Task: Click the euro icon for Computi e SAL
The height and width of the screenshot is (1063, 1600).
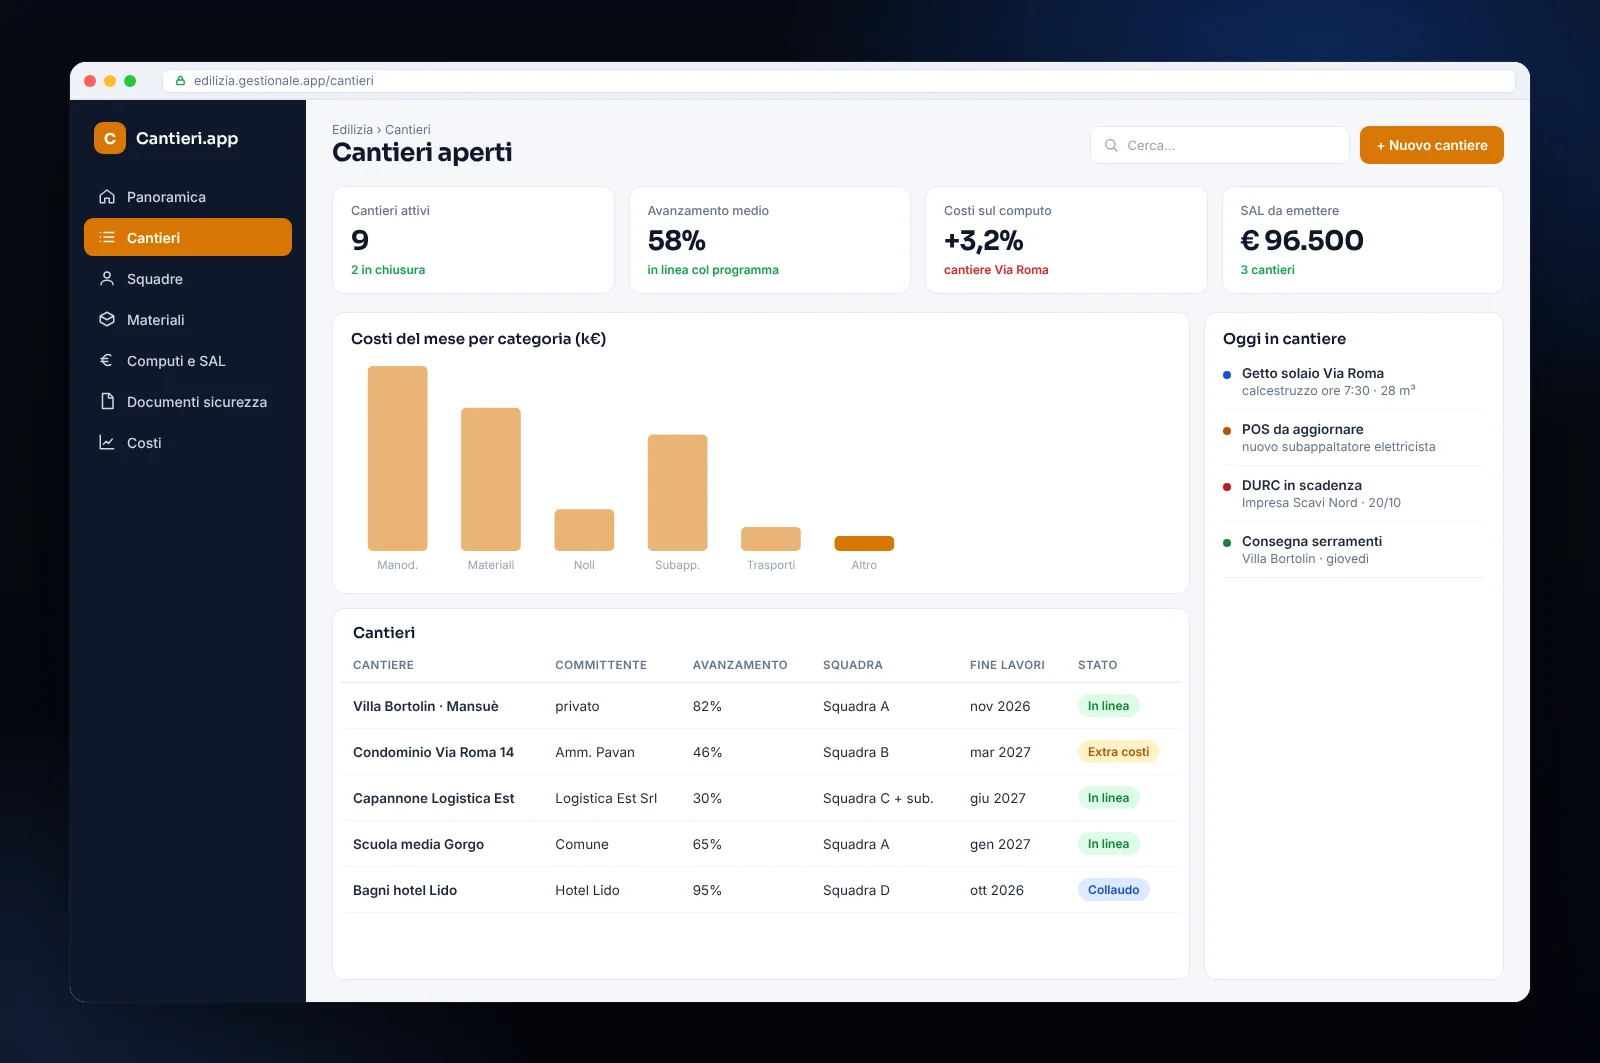Action: click(x=107, y=361)
